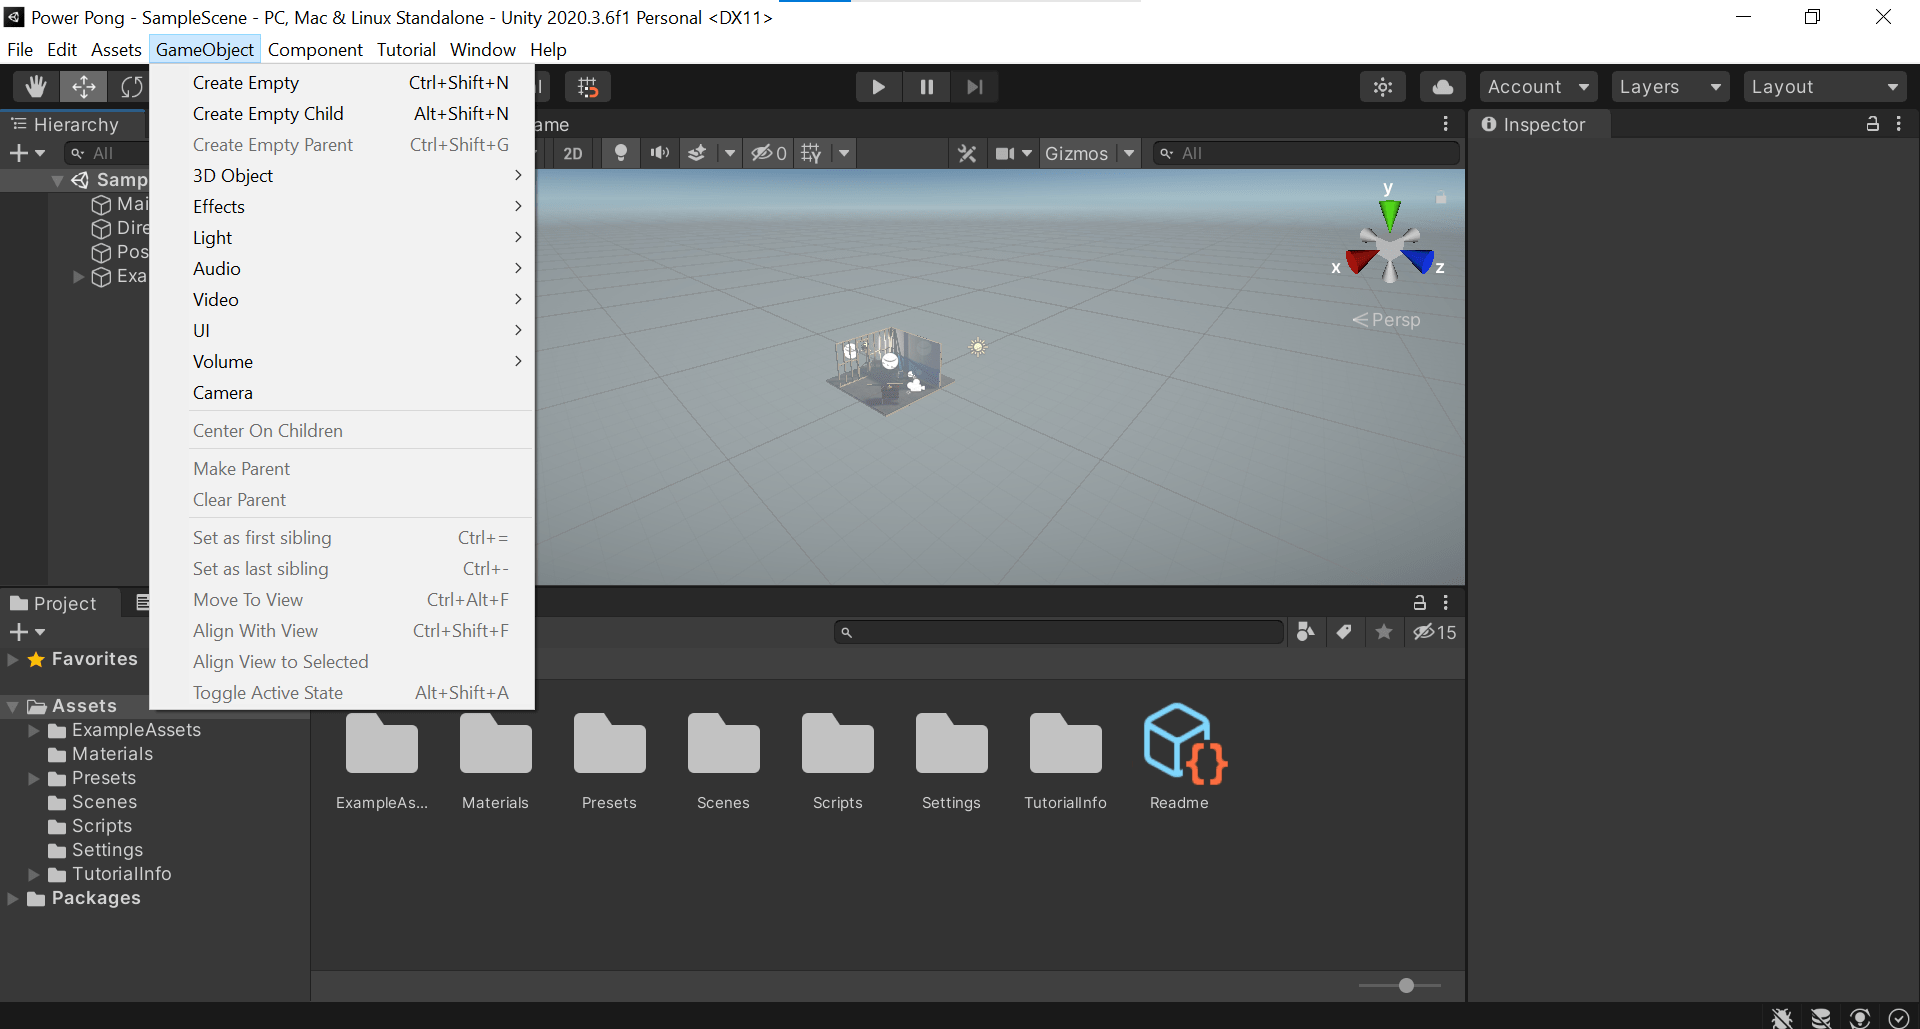Open Account dropdown
The image size is (1920, 1029).
coord(1538,87)
